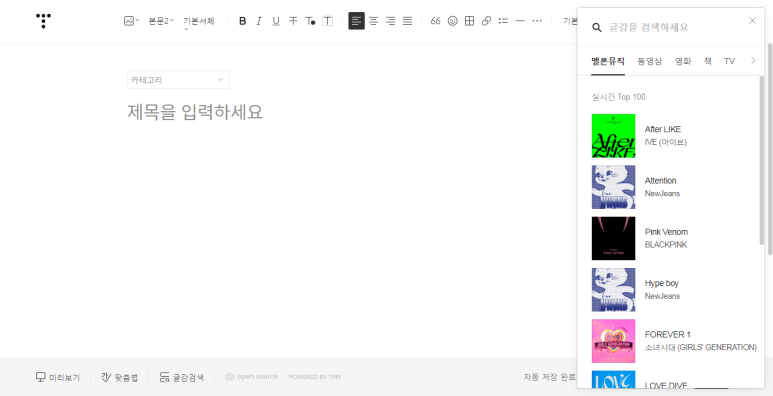Image resolution: width=773 pixels, height=396 pixels.
Task: Open the text color picker
Action: tap(310, 21)
